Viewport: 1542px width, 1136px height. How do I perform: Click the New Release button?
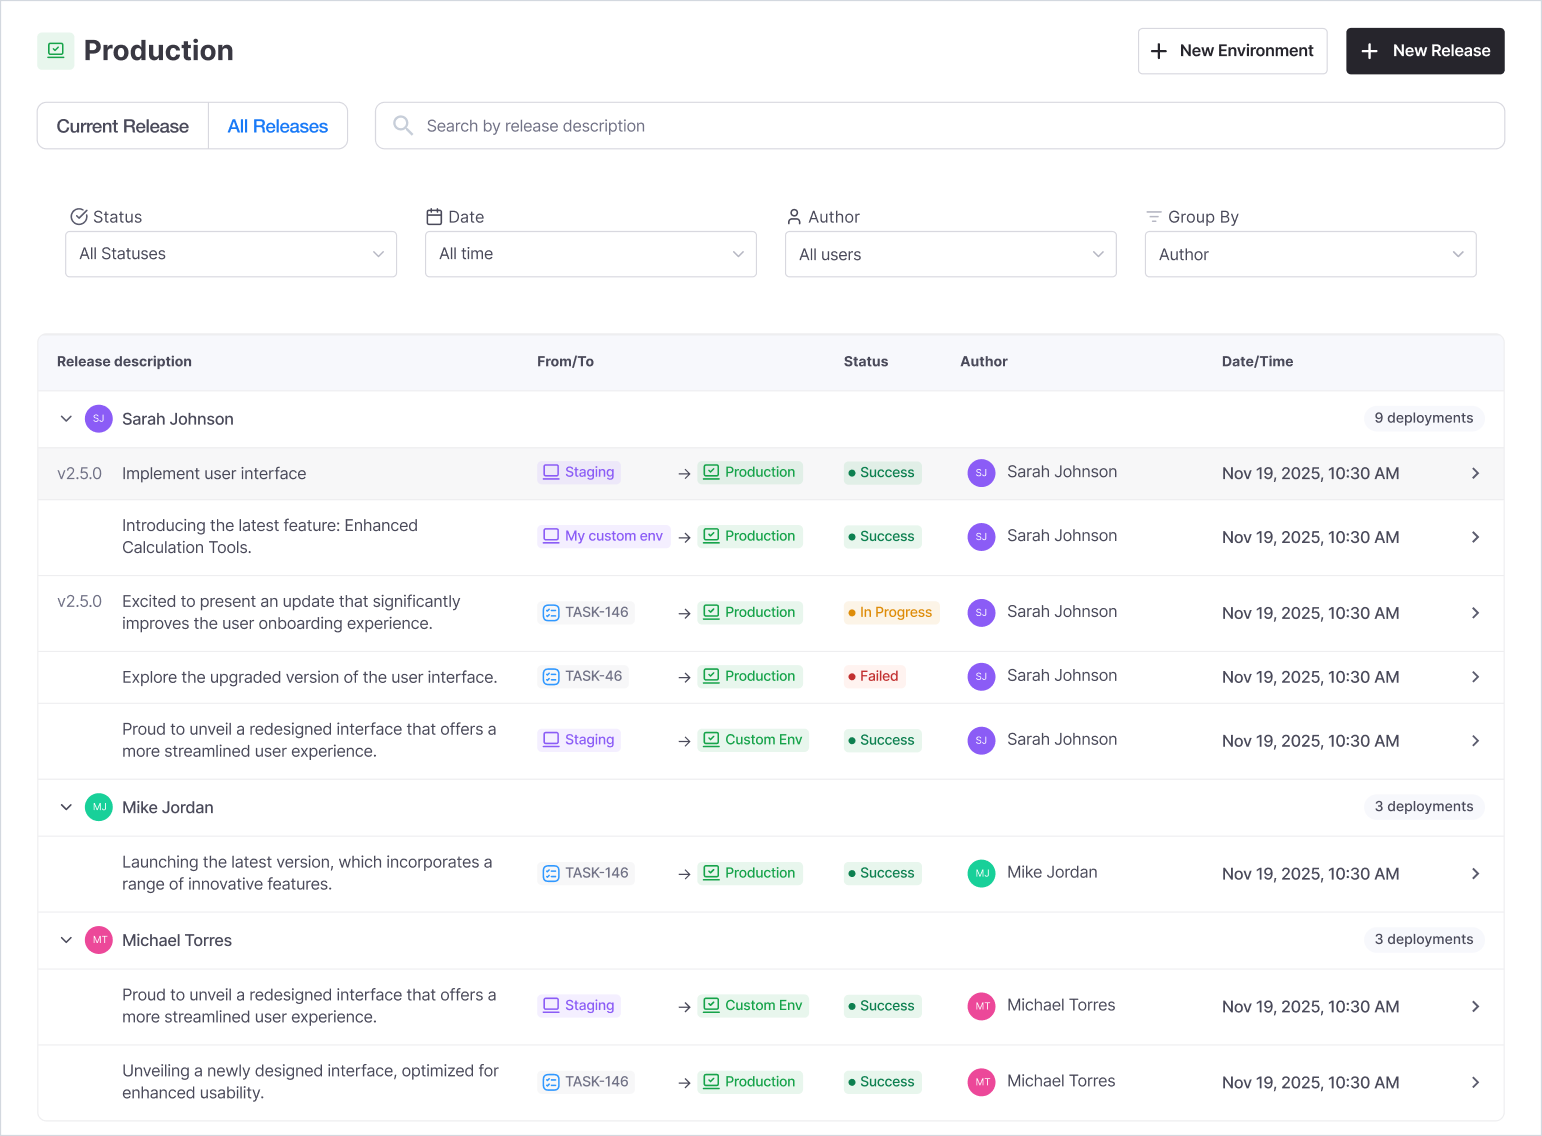click(x=1425, y=51)
